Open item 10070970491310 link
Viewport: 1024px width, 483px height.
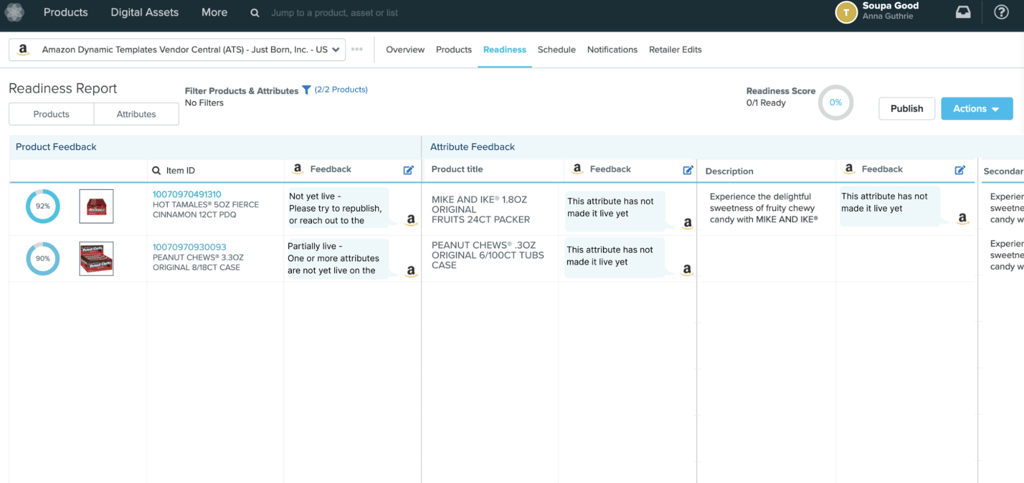point(187,194)
